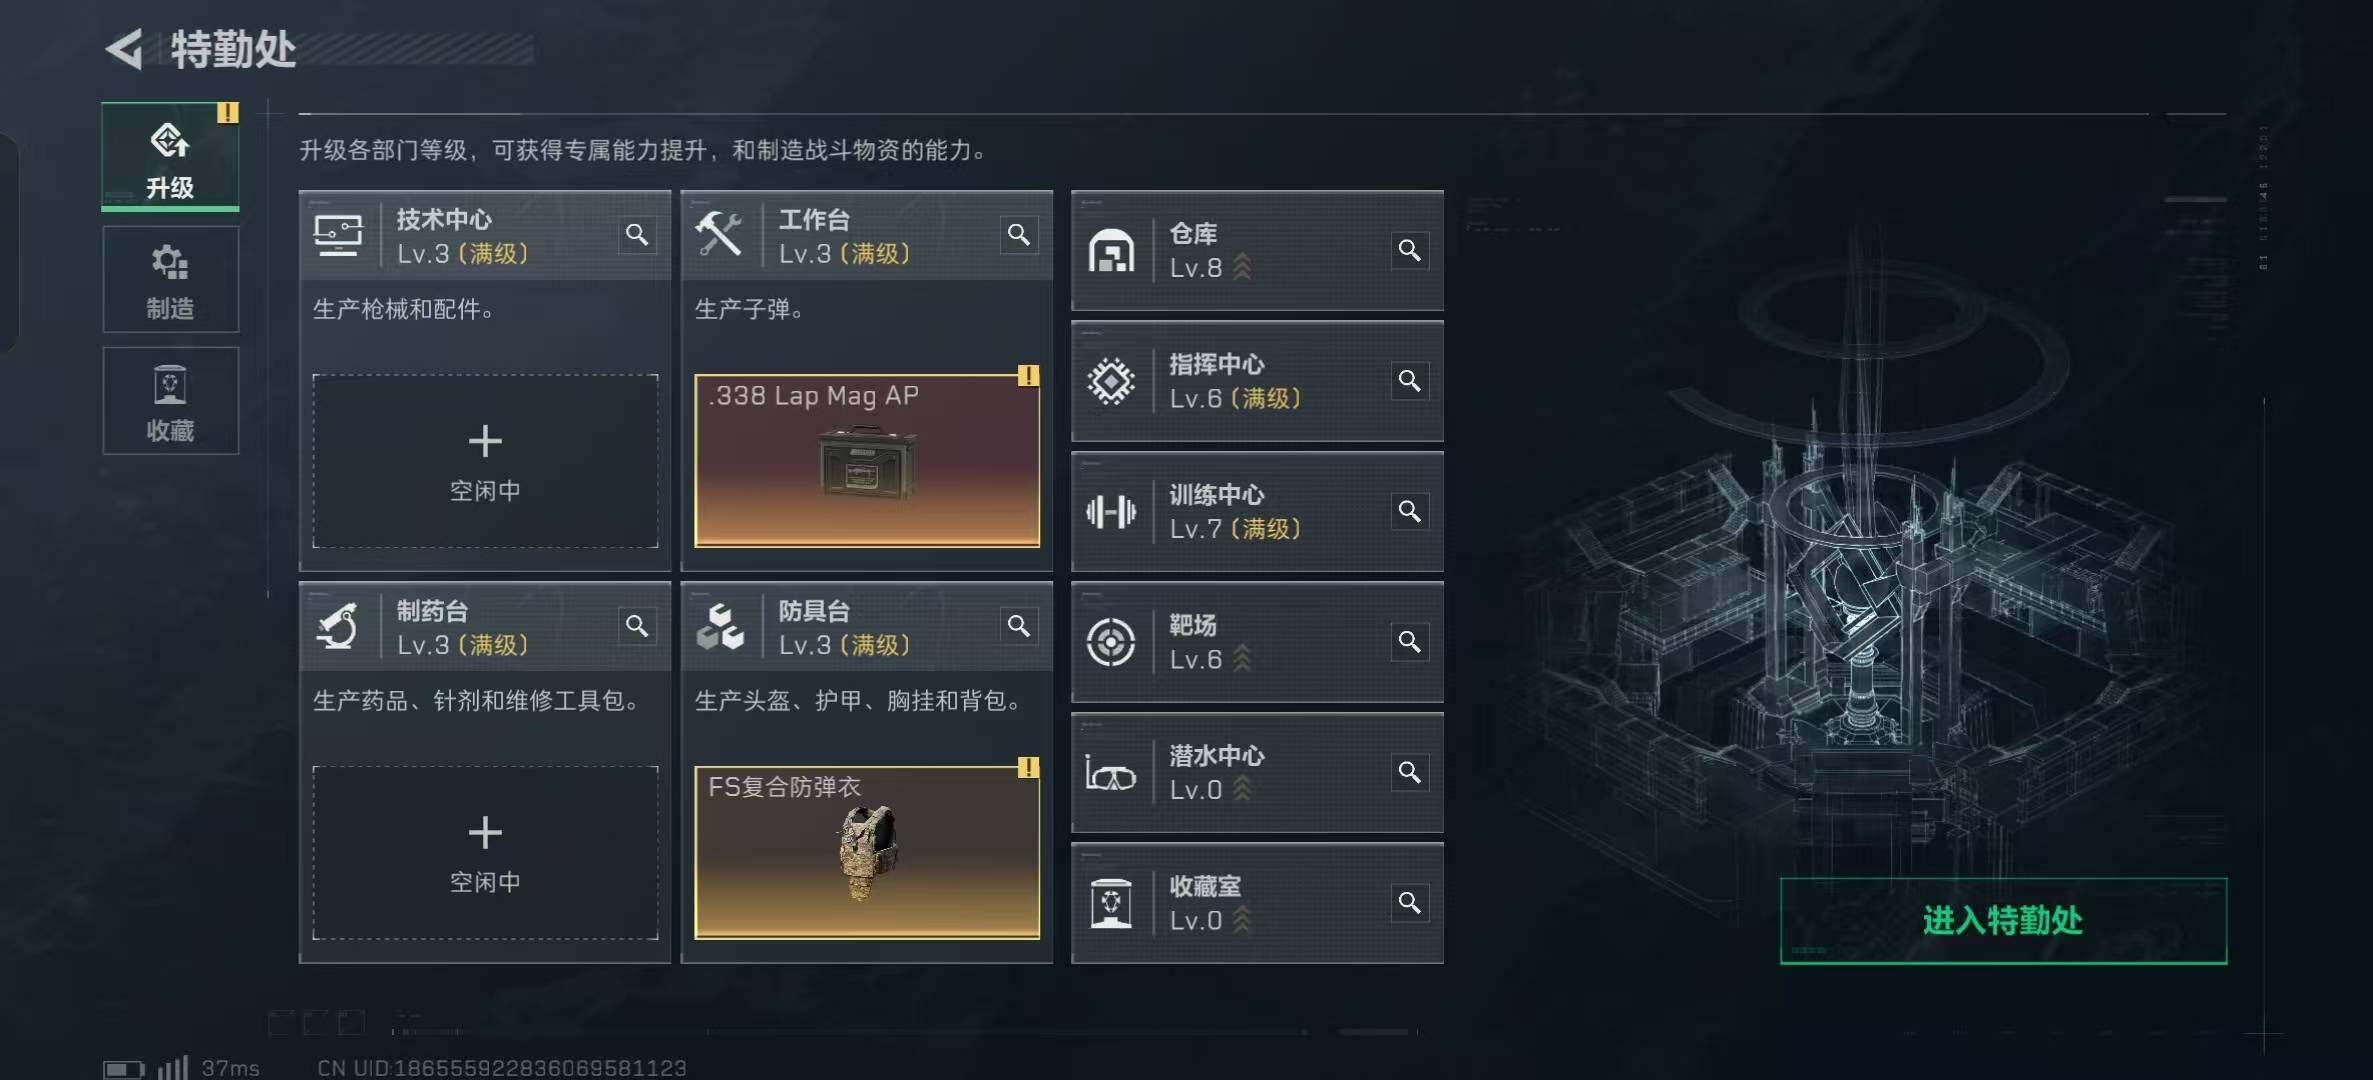Expand 仓库 upgrade arrow next to Lv.8

coord(1242,267)
